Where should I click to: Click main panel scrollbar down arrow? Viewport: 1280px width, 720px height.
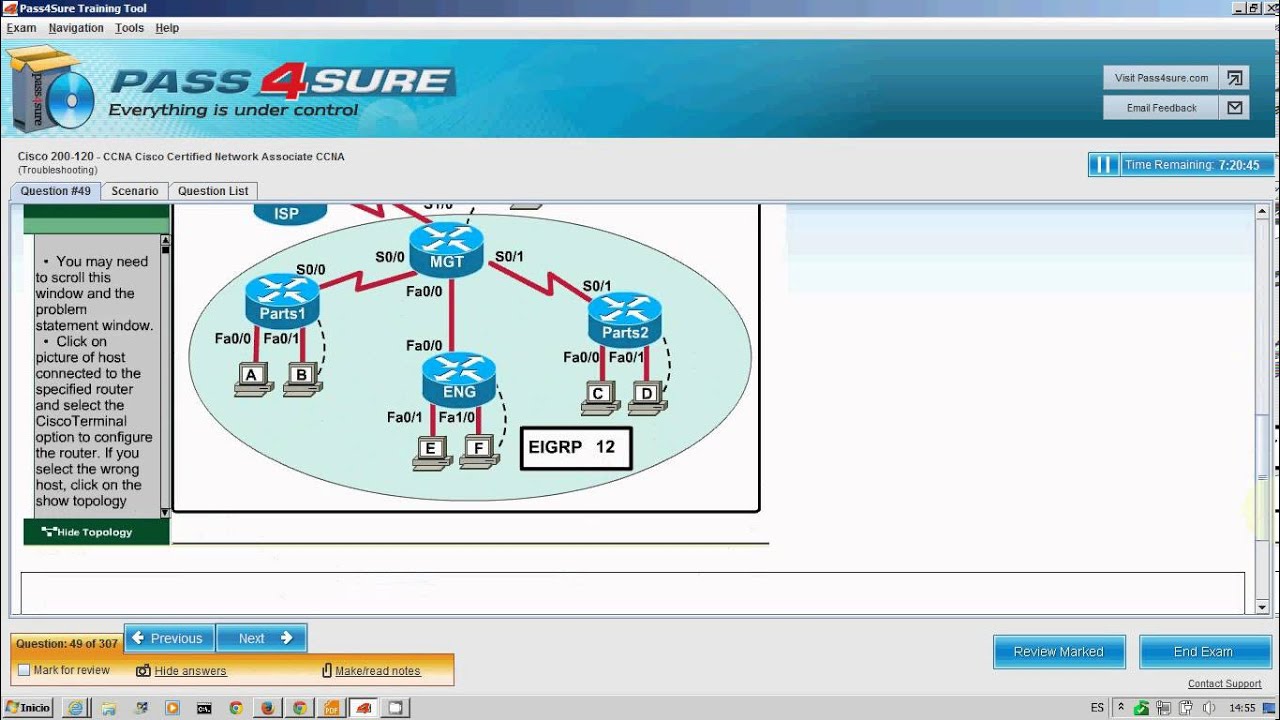tap(1263, 605)
